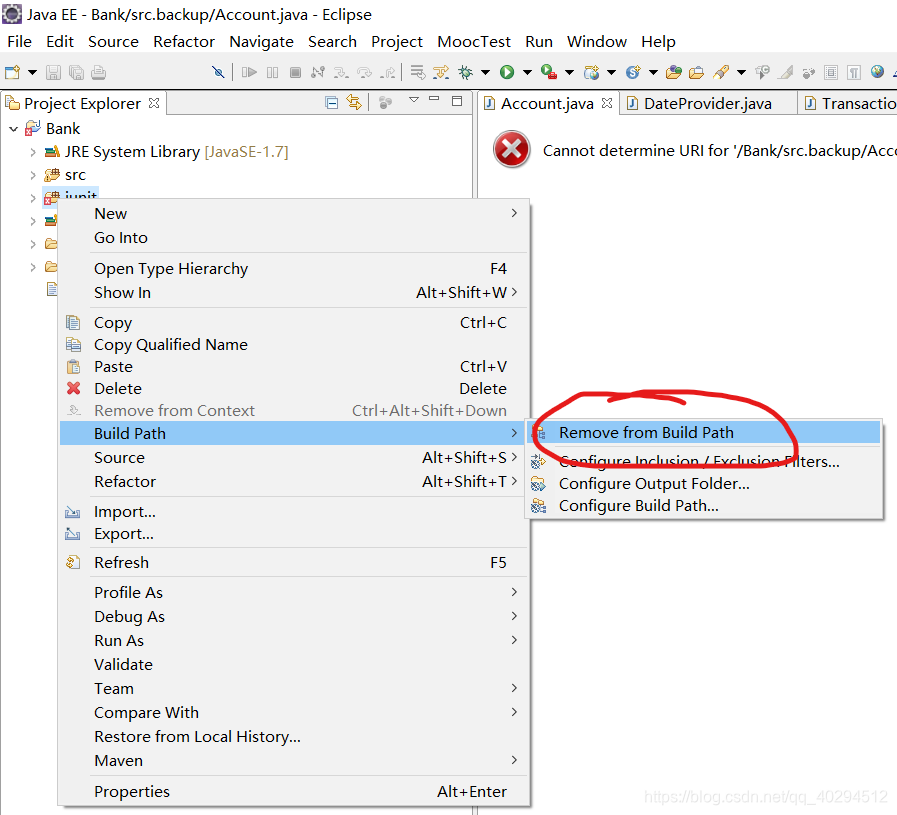Choose Properties from context menu
The height and width of the screenshot is (815, 897).
pyautogui.click(x=295, y=792)
